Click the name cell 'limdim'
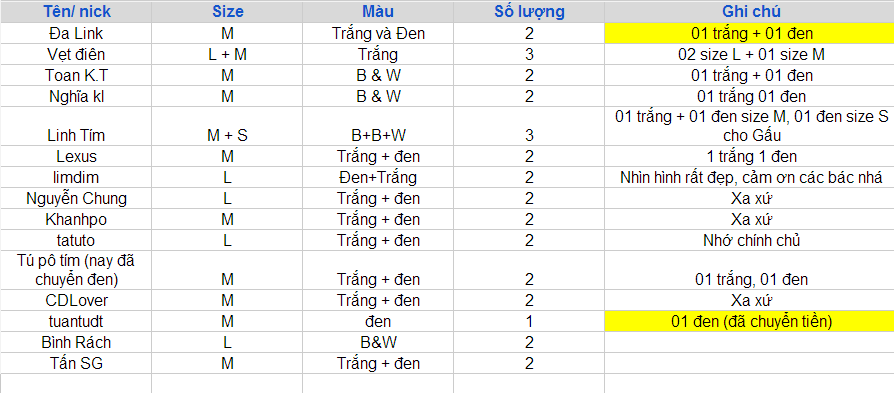This screenshot has height=393, width=894. tap(76, 177)
